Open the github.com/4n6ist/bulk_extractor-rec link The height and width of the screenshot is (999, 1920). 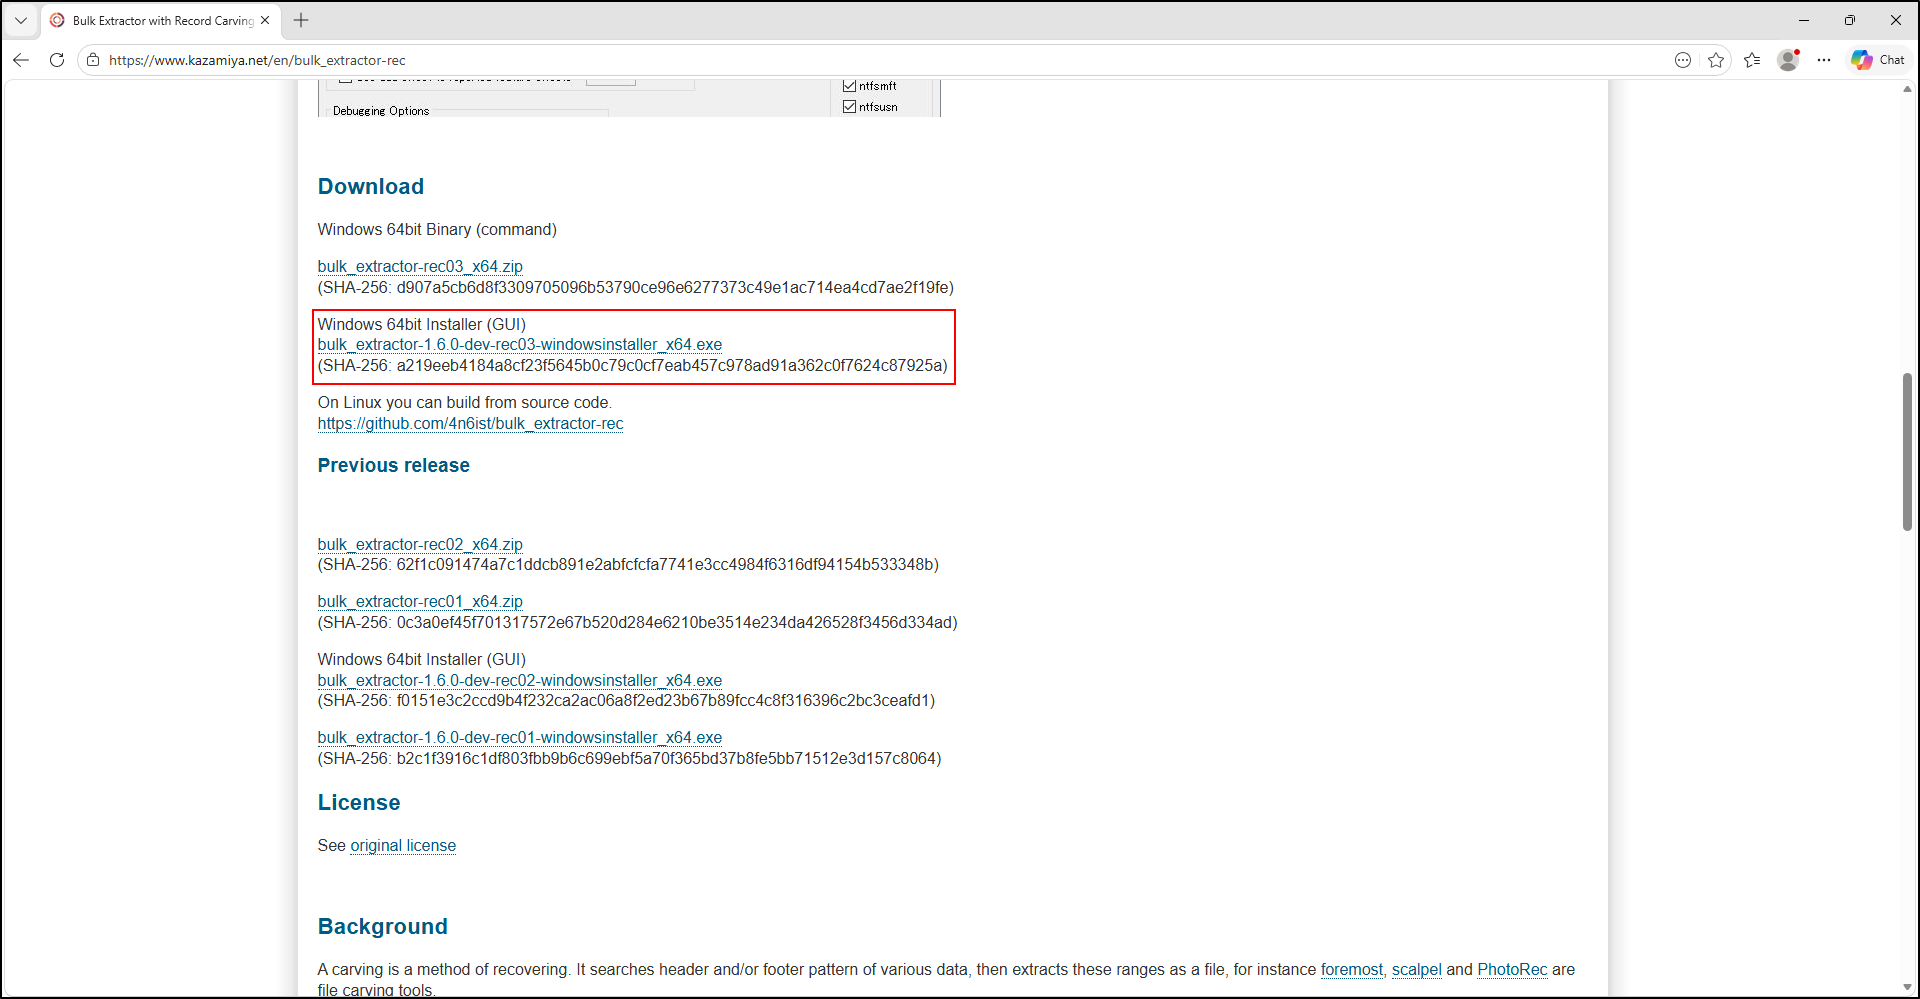coord(470,424)
